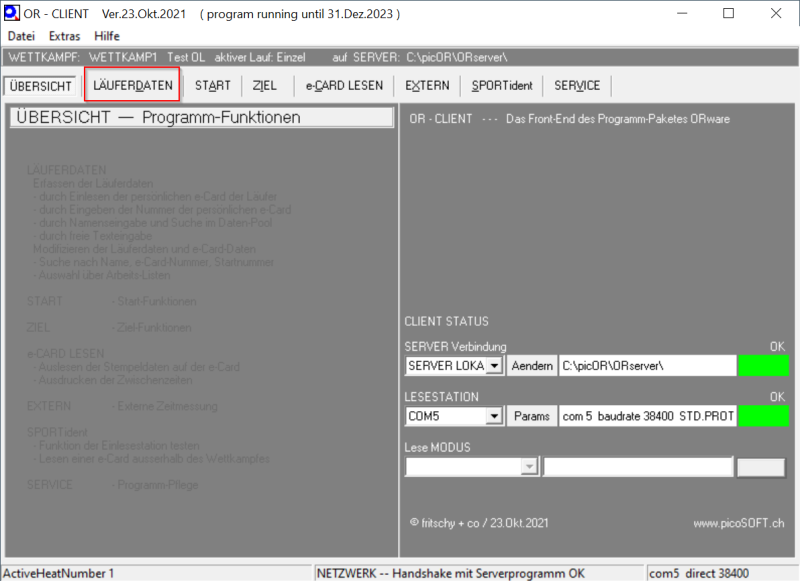The width and height of the screenshot is (800, 581).
Task: Click the Params button
Action: pos(532,416)
